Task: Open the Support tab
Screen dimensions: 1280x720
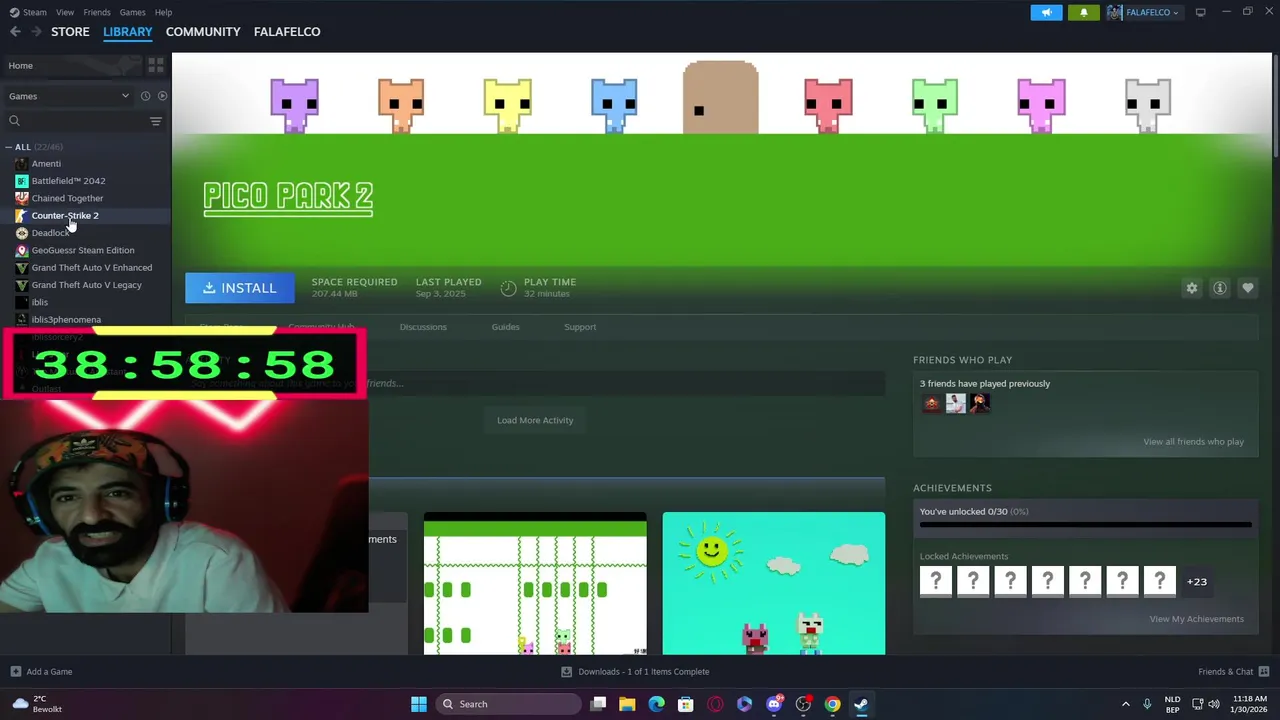Action: pos(580,327)
